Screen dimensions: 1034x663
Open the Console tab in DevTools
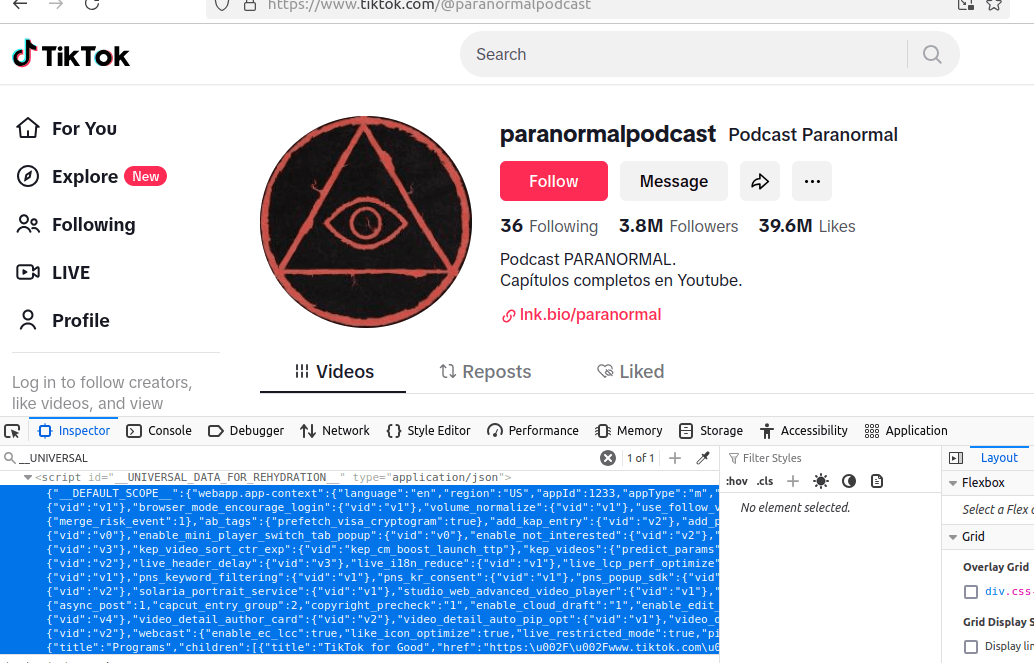[x=159, y=431]
